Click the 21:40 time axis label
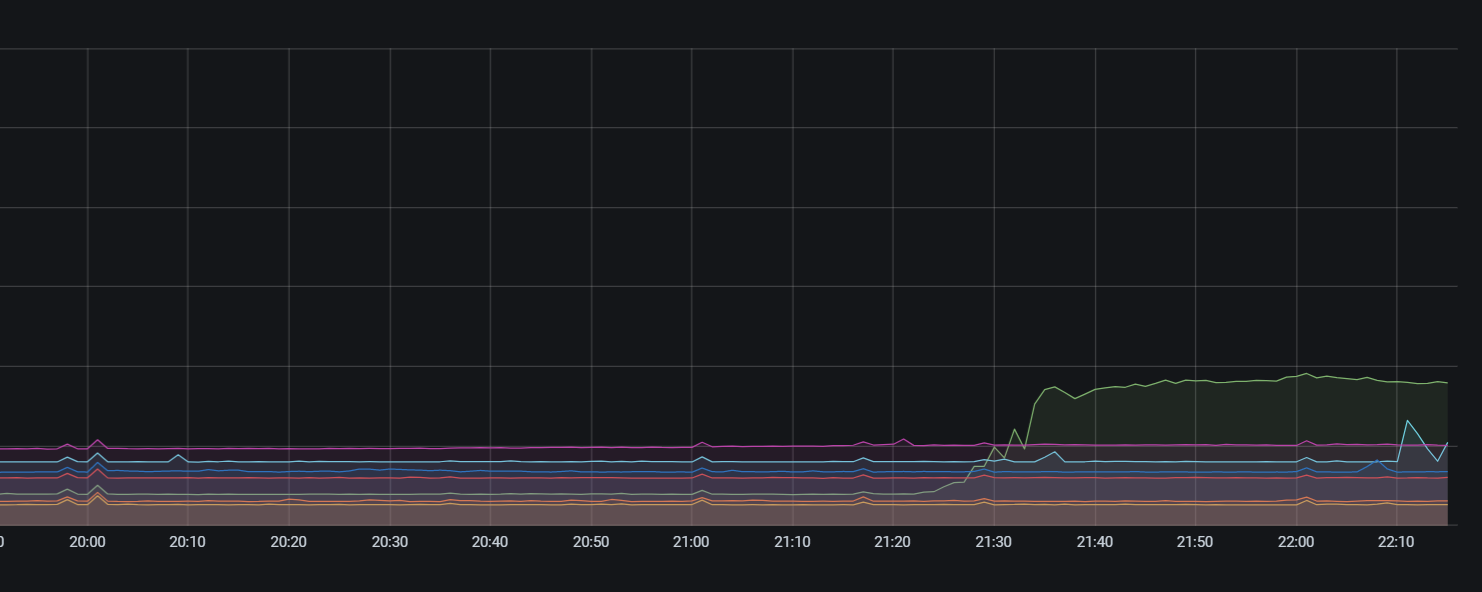Image resolution: width=1482 pixels, height=592 pixels. click(1094, 542)
